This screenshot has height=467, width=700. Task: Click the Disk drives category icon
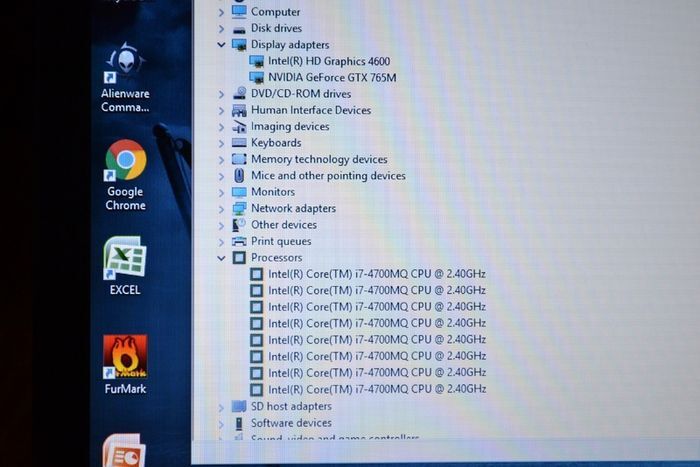tap(239, 29)
